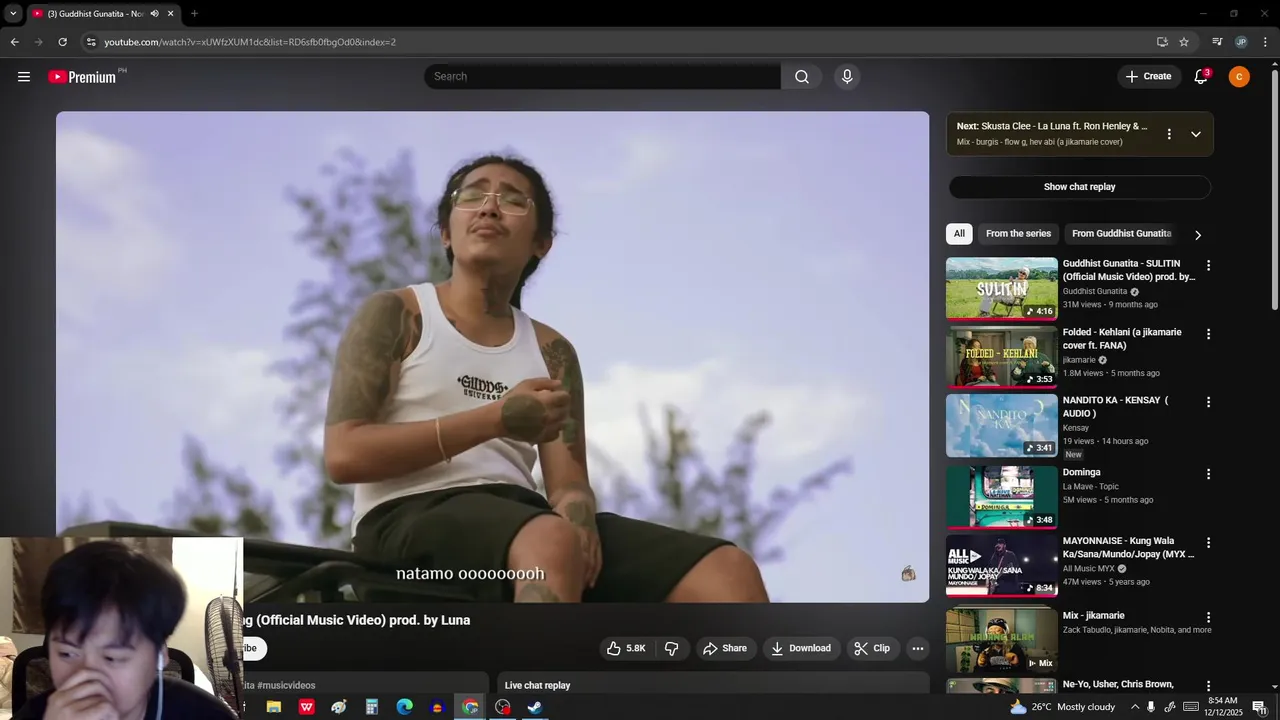Viewport: 1280px width, 720px height.
Task: Download this video
Action: coord(800,649)
